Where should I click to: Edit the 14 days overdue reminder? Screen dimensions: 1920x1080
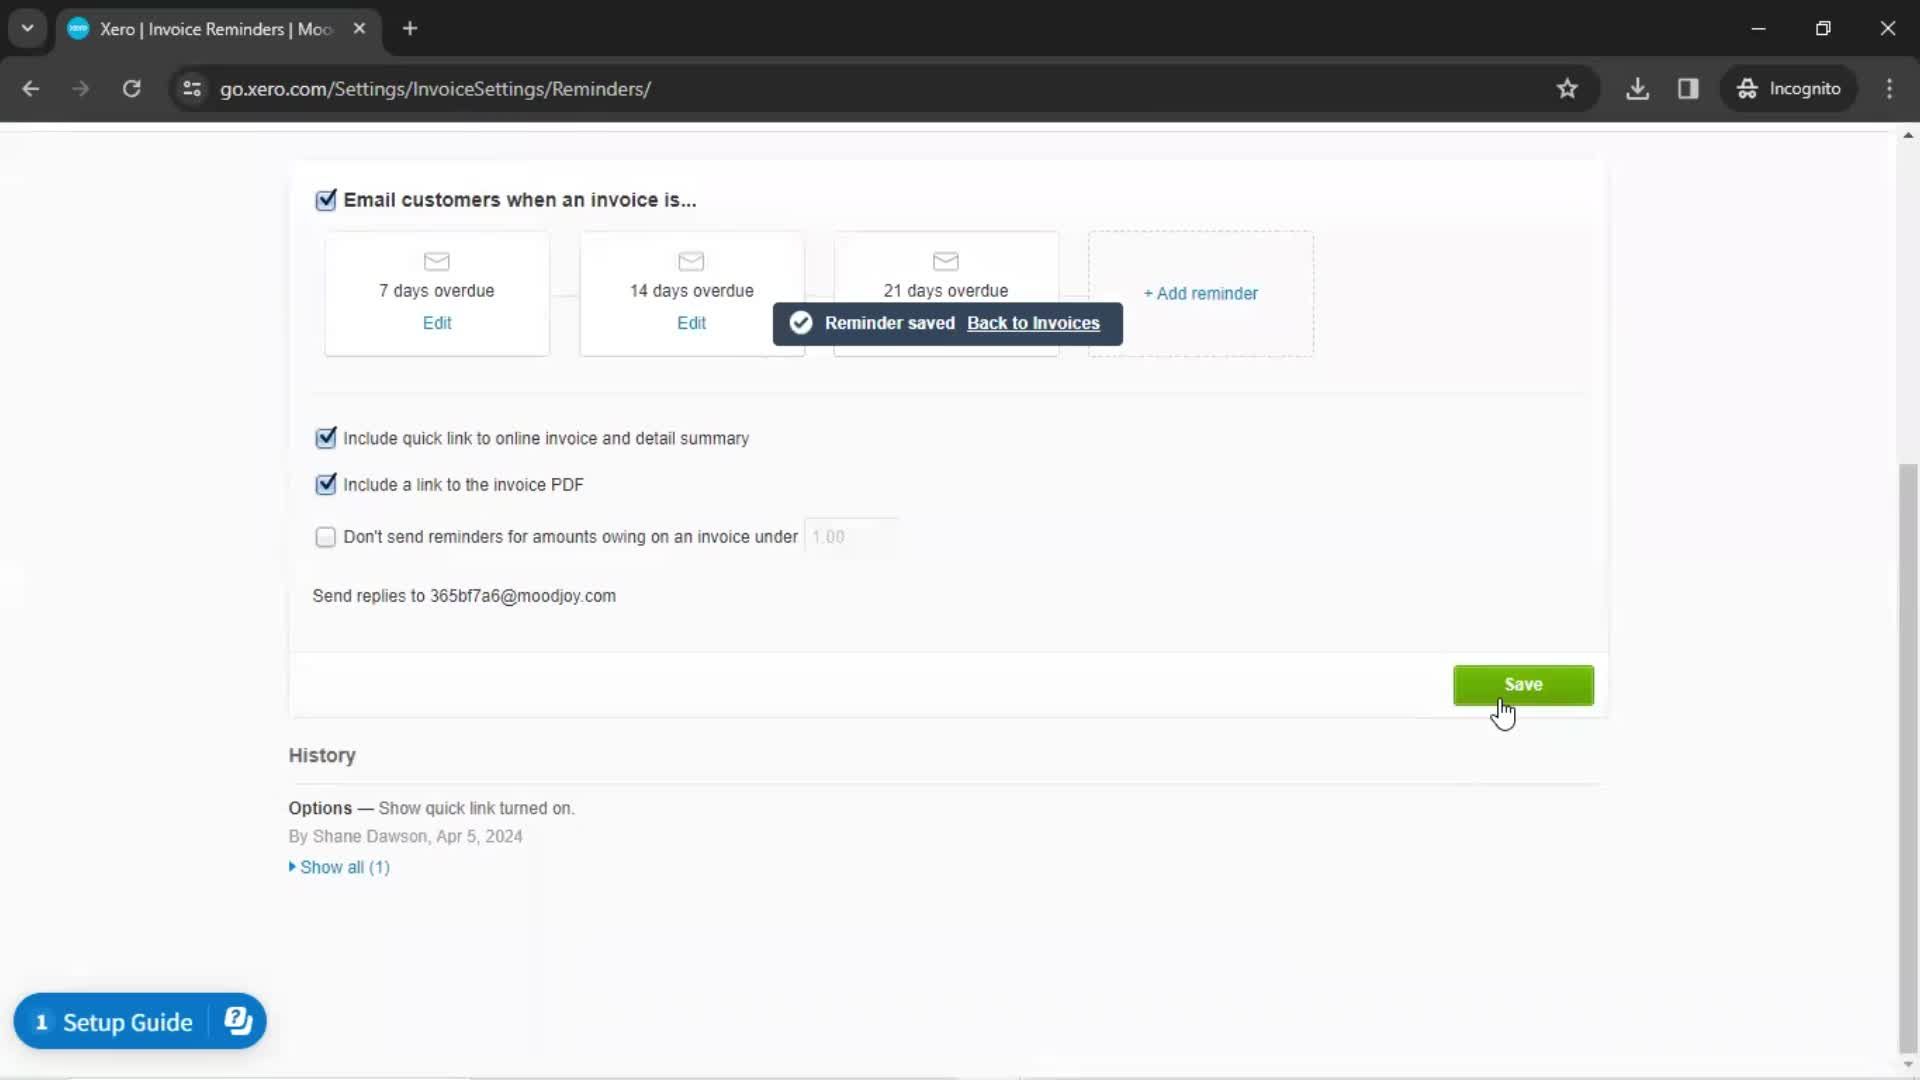(691, 323)
